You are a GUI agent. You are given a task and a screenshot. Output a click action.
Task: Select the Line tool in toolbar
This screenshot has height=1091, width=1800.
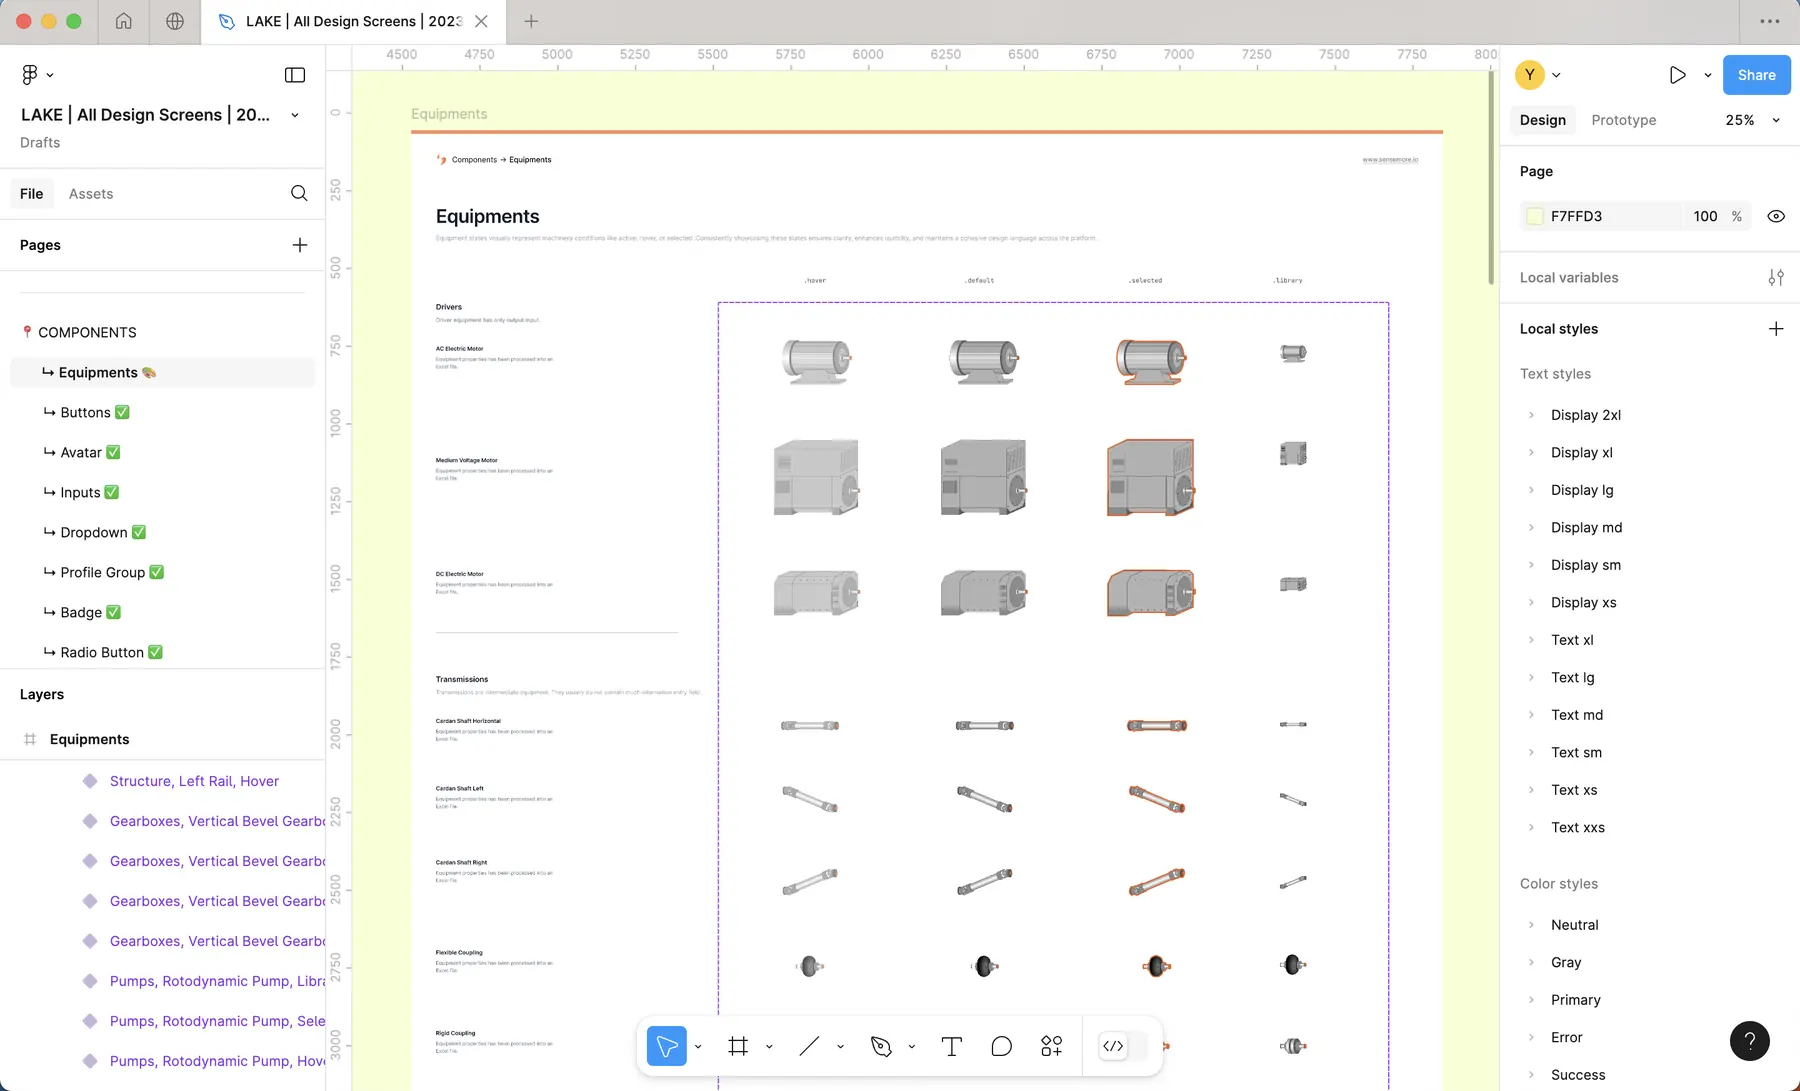point(809,1046)
